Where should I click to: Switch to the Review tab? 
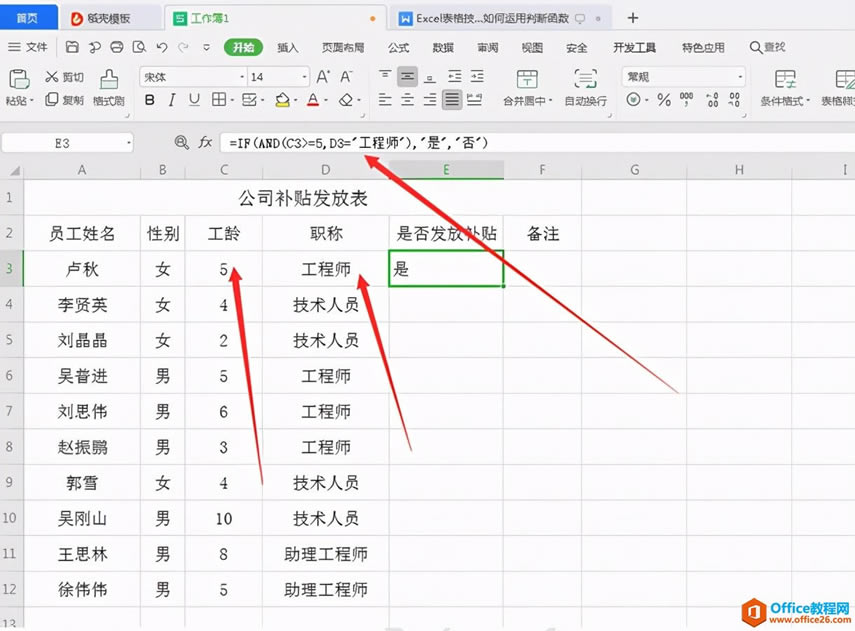pyautogui.click(x=487, y=47)
